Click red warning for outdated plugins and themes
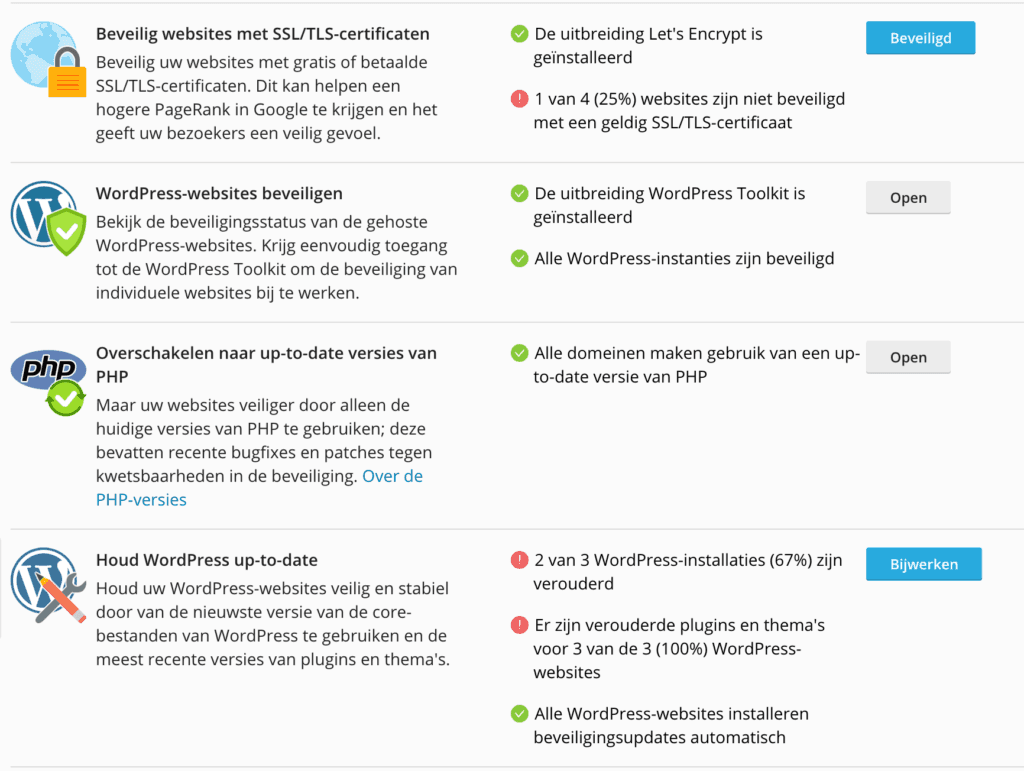The image size is (1024, 771). [519, 625]
